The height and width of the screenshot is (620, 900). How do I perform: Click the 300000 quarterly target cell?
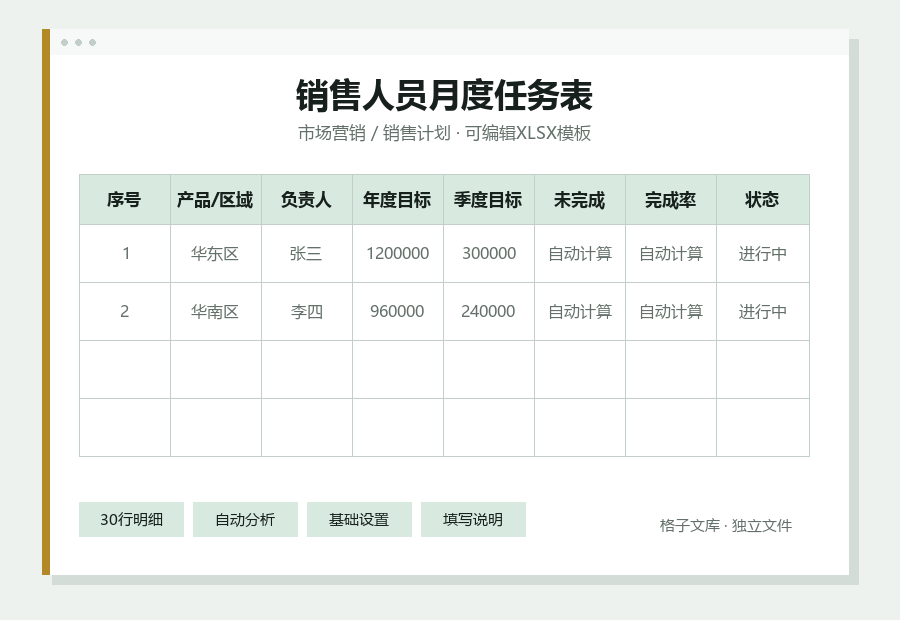488,254
